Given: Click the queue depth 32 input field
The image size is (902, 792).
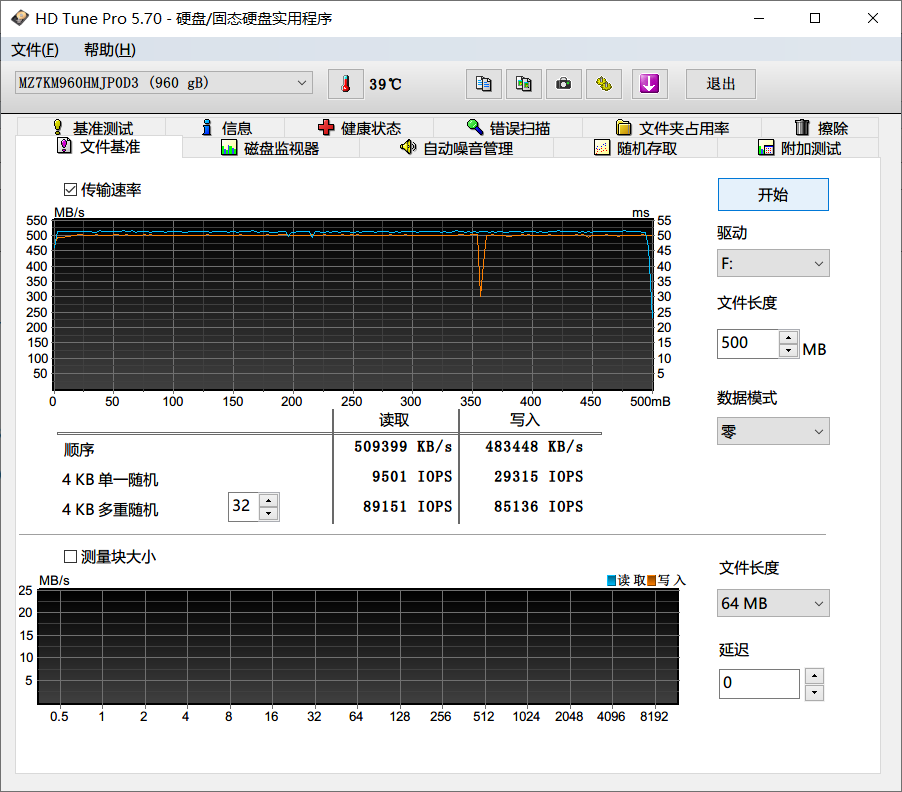Looking at the screenshot, I should point(244,507).
